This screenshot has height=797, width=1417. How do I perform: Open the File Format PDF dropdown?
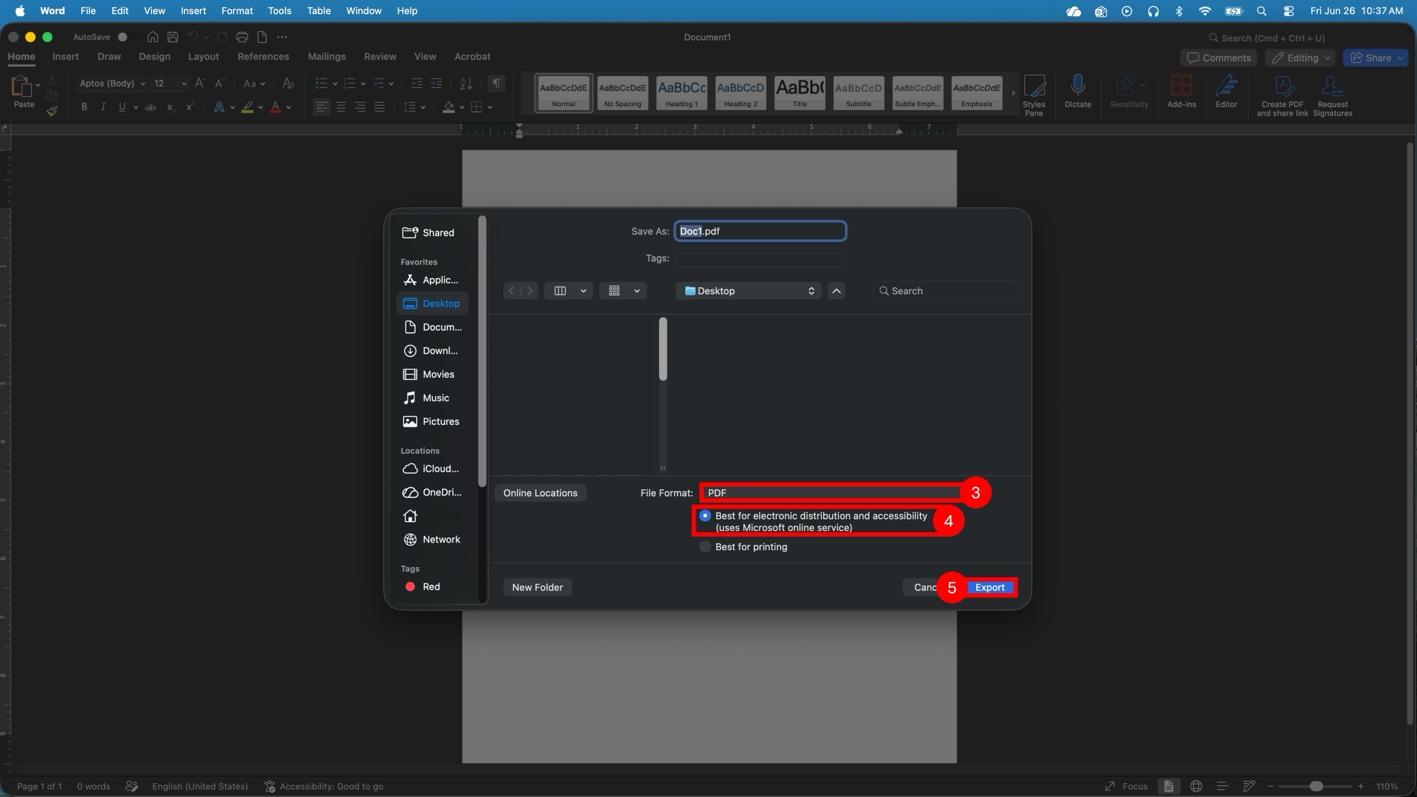point(831,493)
